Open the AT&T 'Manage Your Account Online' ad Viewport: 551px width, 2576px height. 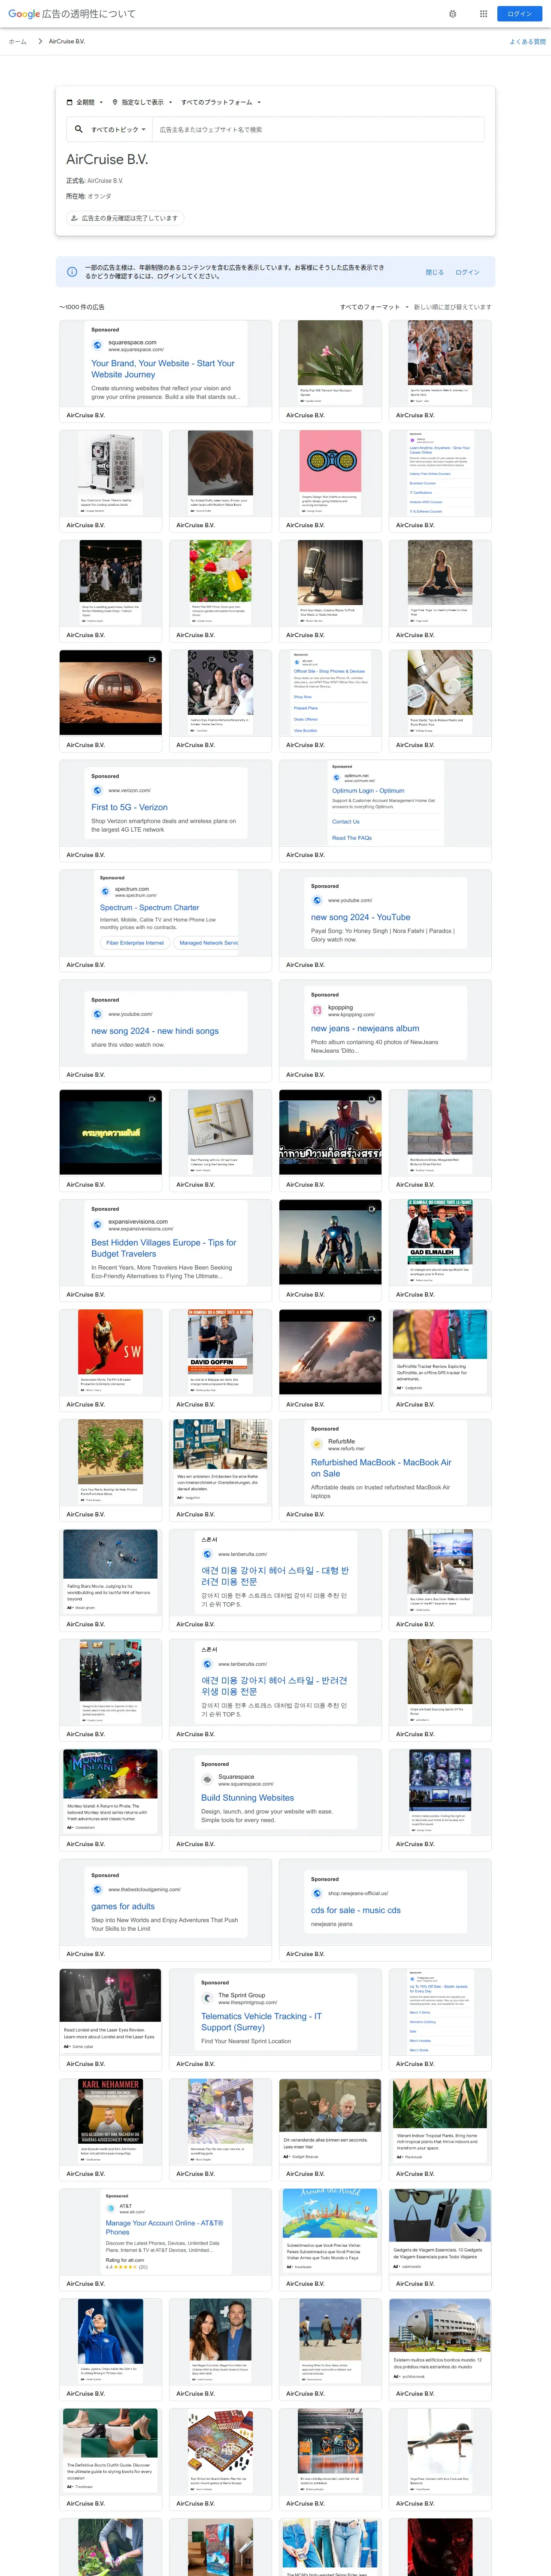coord(165,2240)
